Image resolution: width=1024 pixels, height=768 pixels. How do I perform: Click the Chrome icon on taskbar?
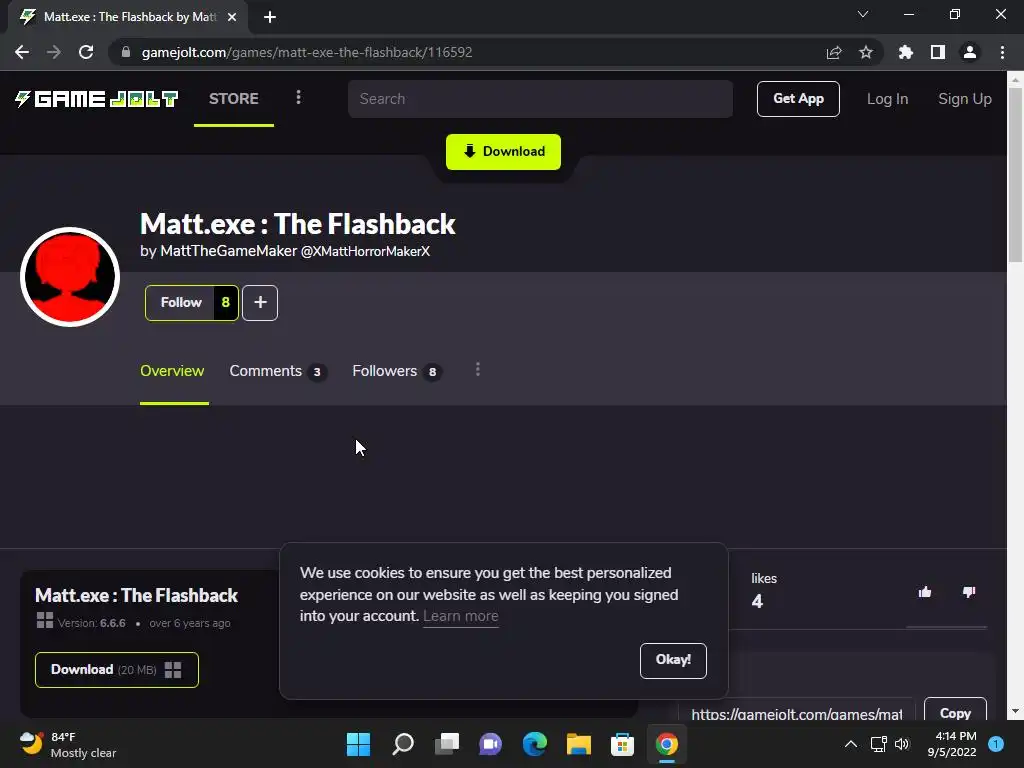point(667,744)
